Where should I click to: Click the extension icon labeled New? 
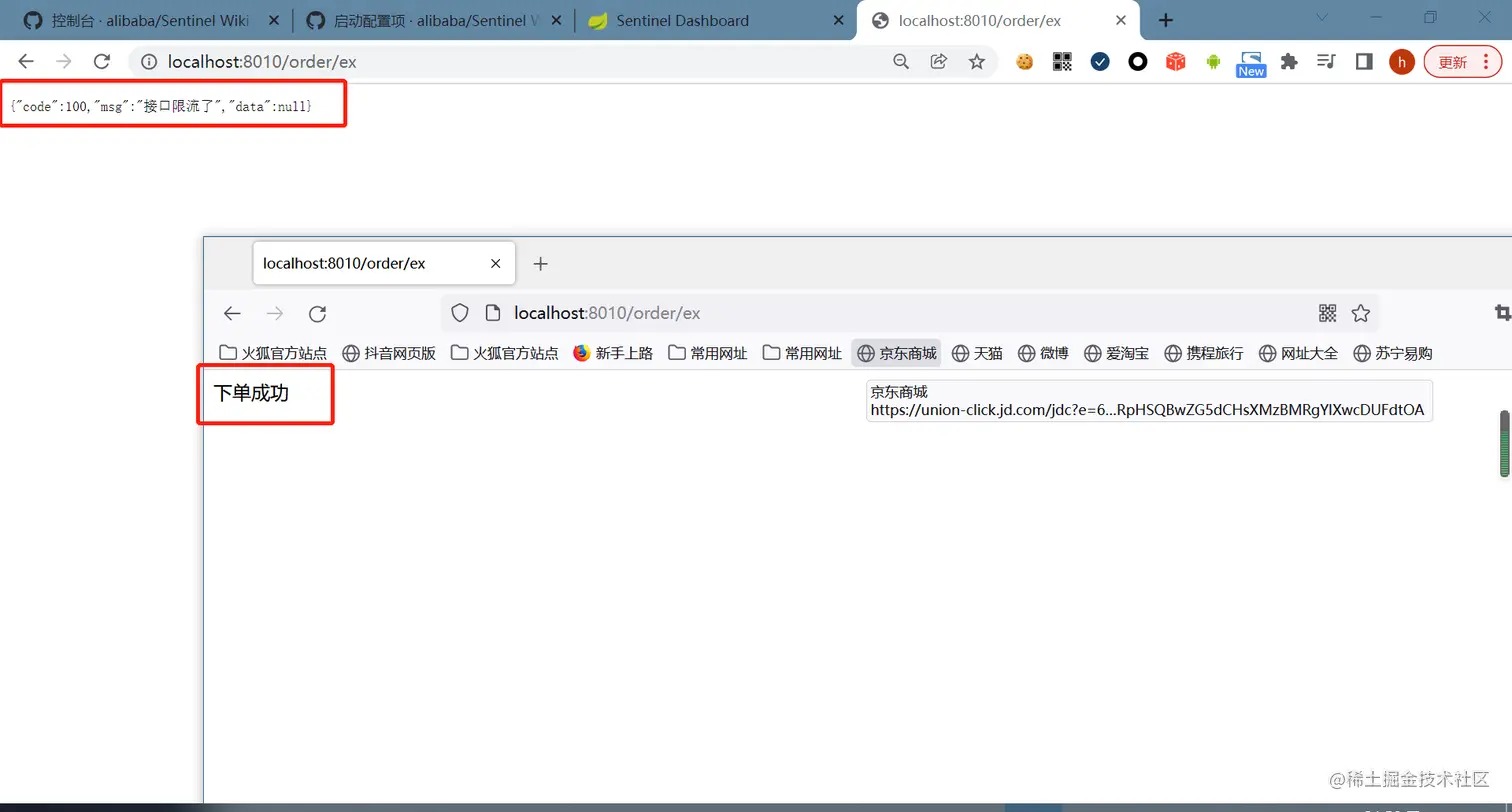tap(1251, 64)
